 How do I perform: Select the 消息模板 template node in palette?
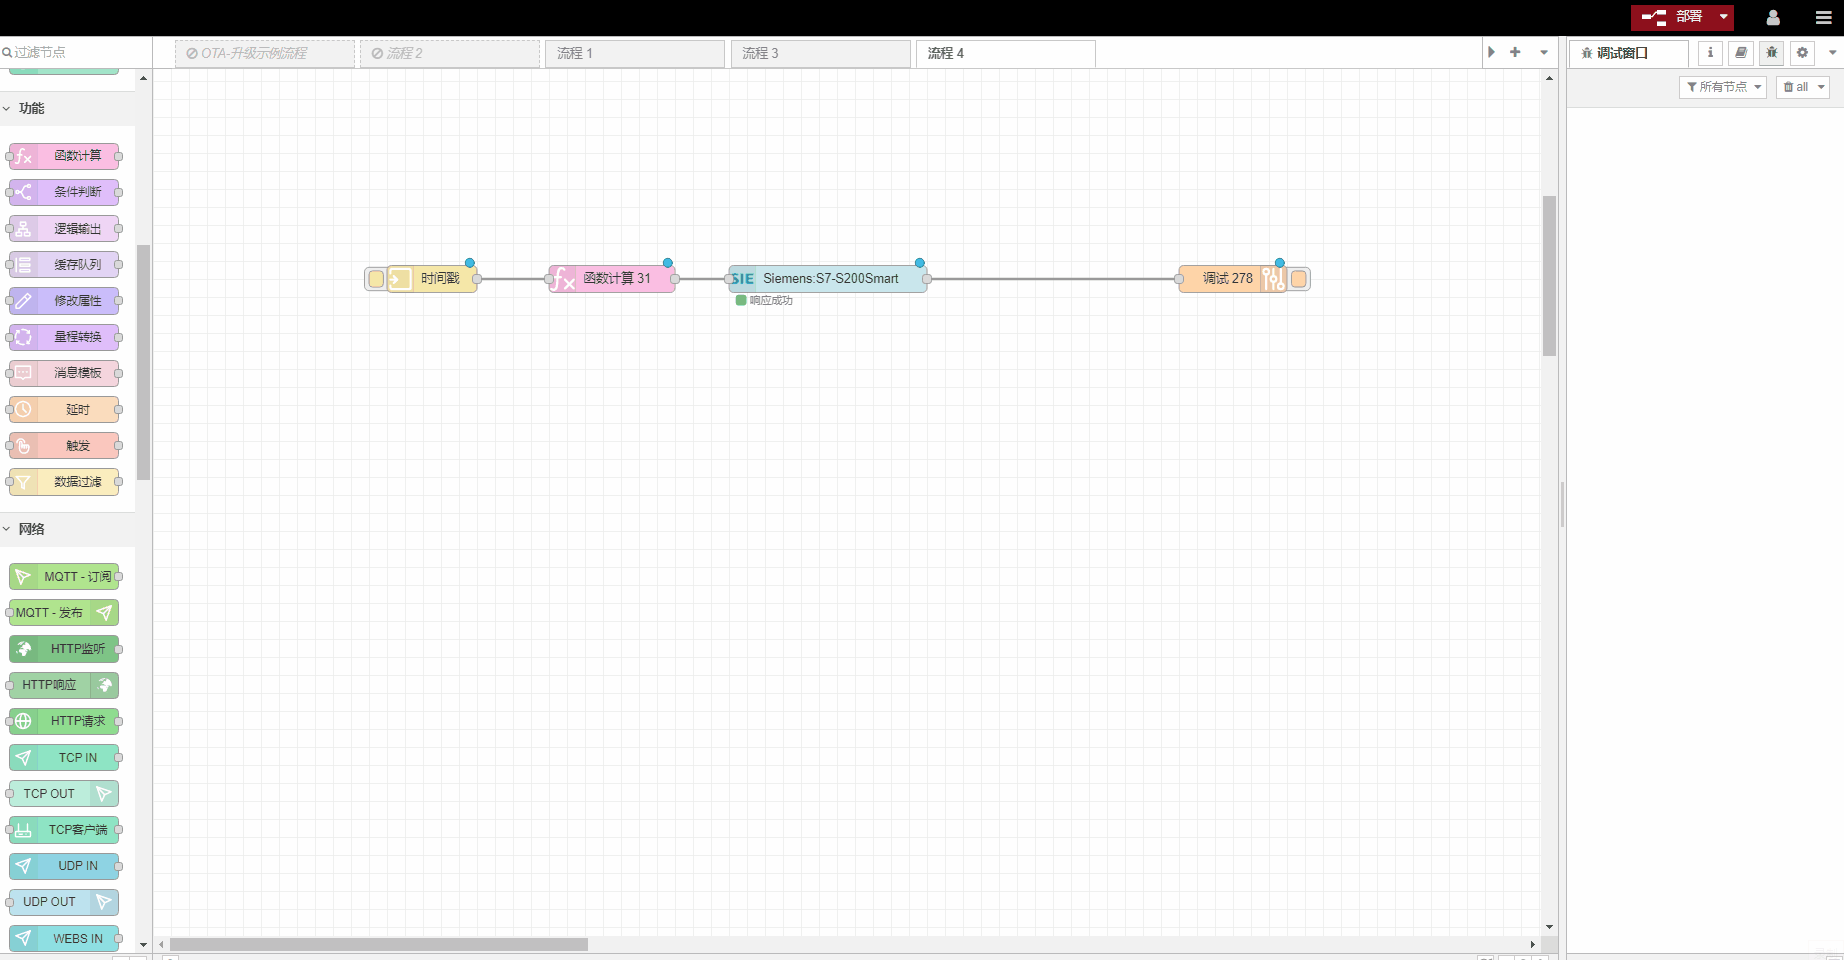point(64,373)
